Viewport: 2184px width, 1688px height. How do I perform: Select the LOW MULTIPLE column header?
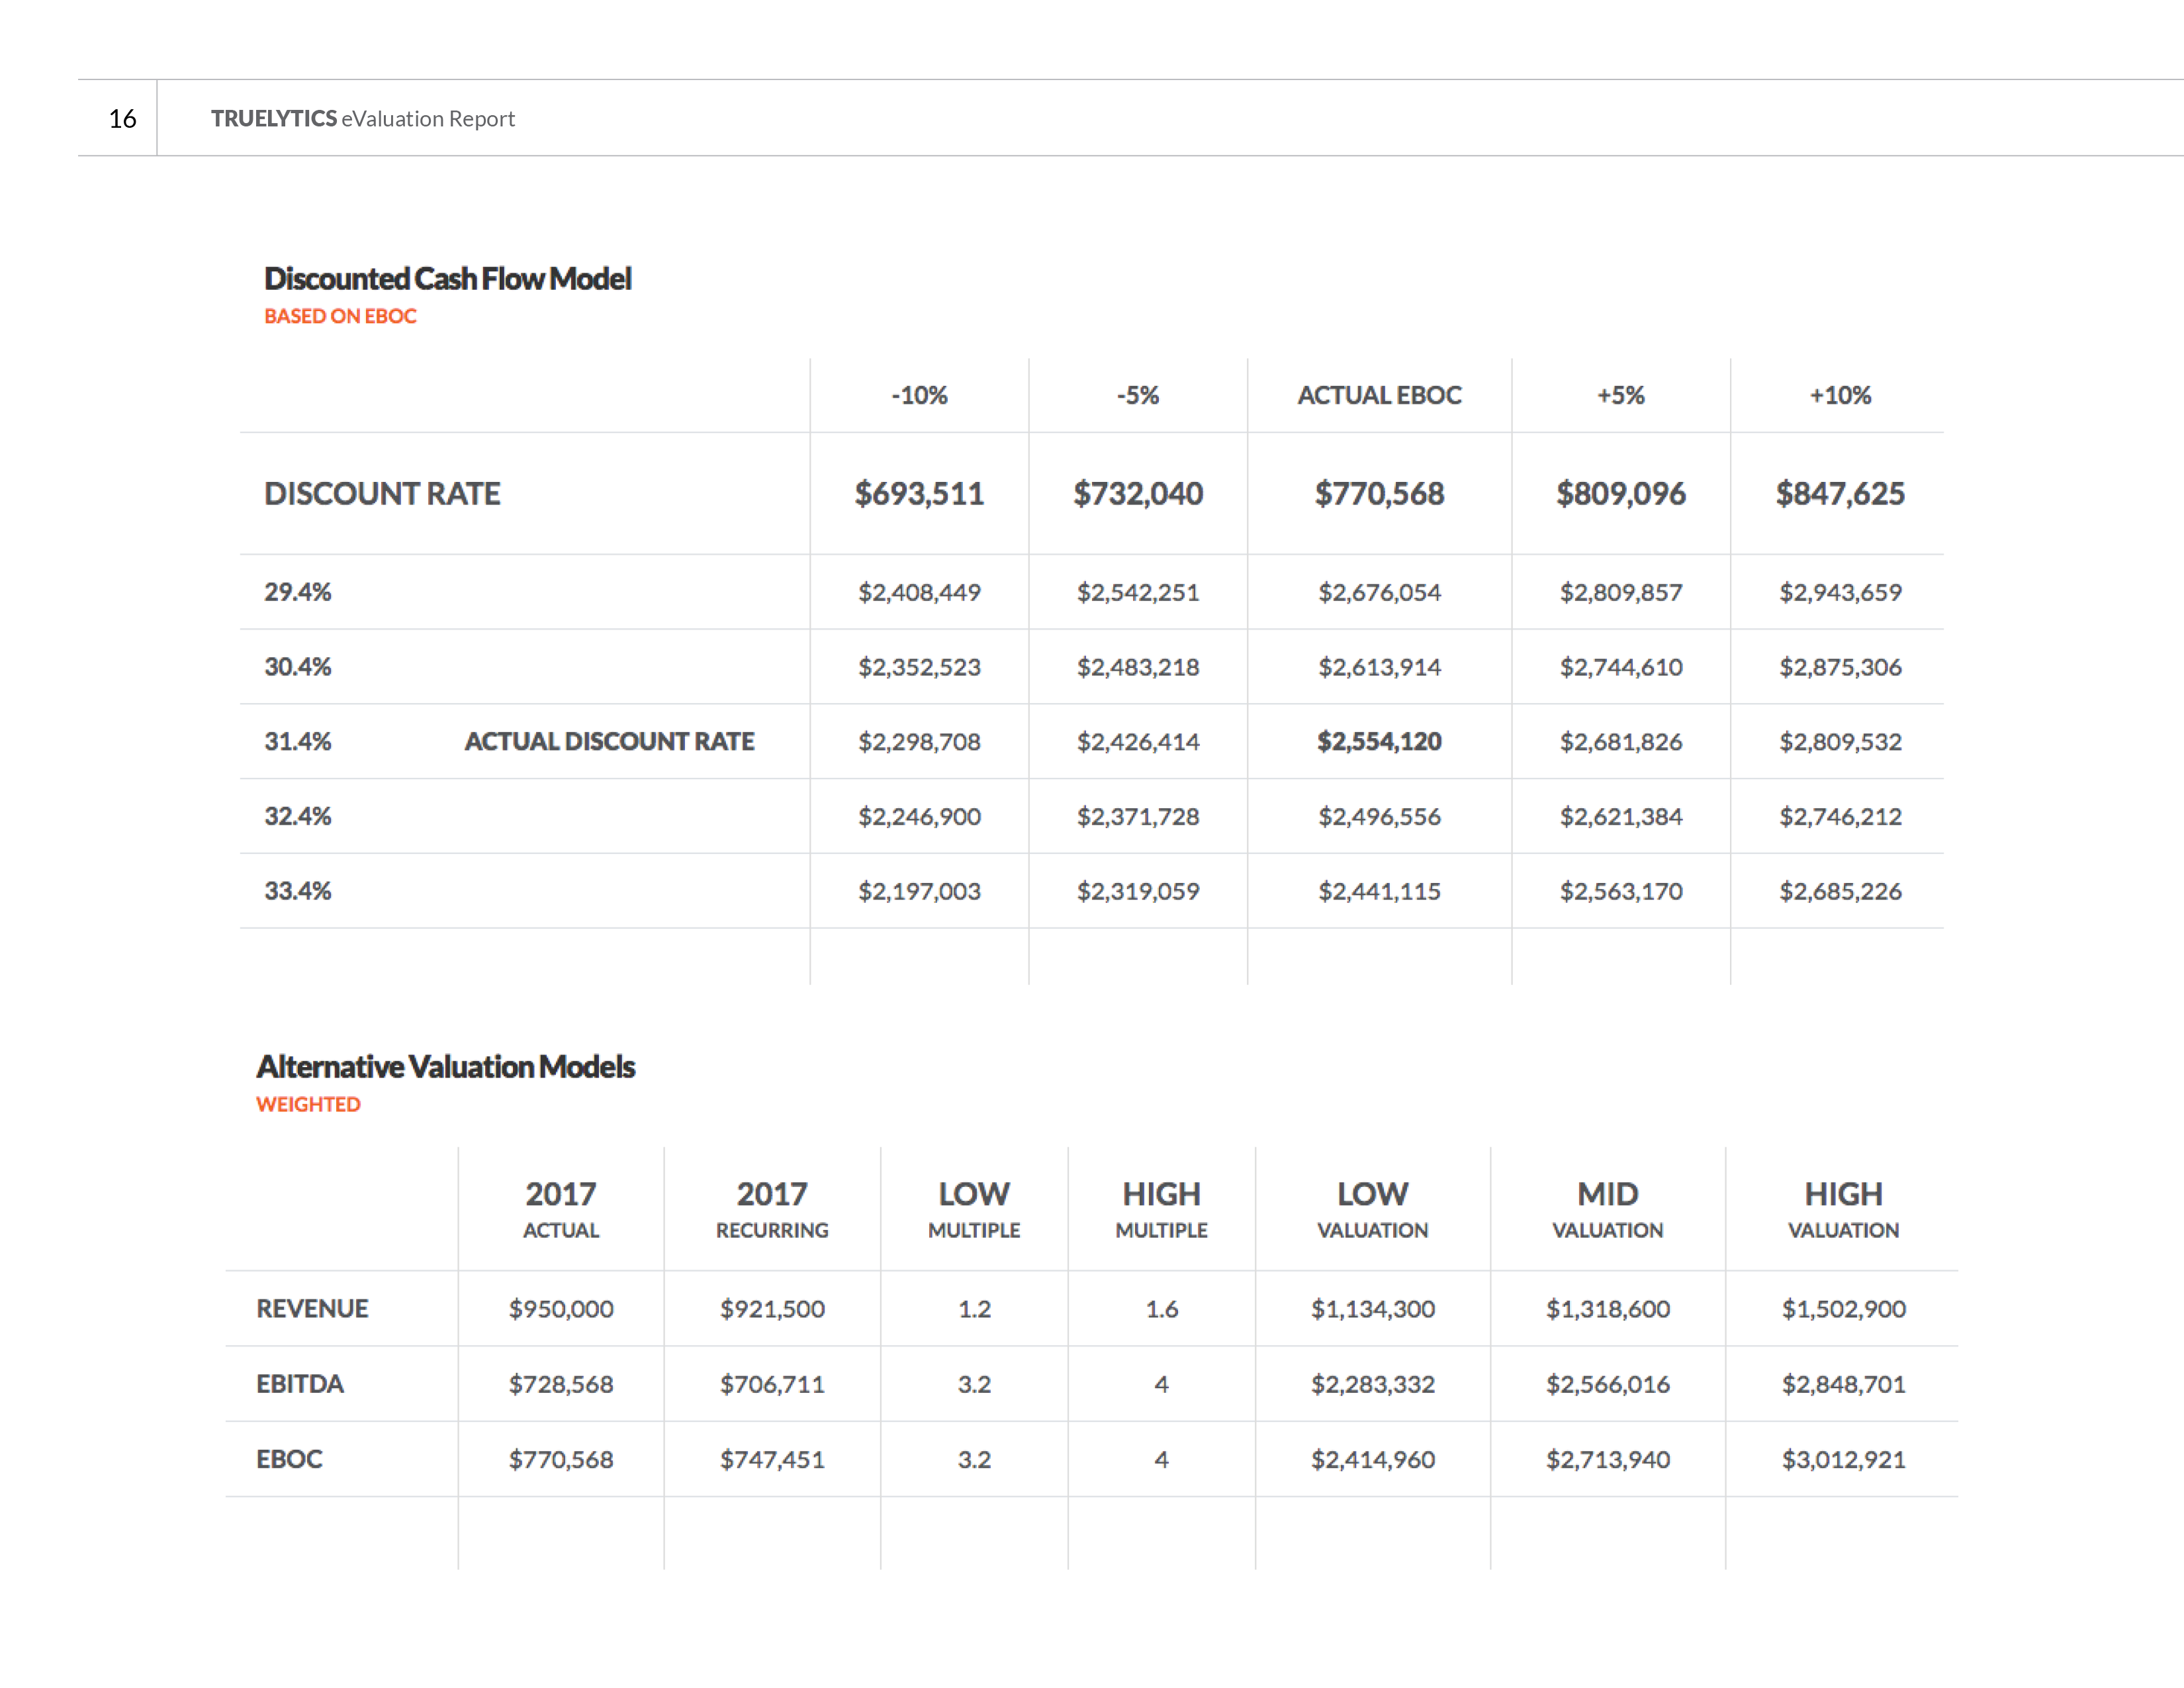(974, 1209)
